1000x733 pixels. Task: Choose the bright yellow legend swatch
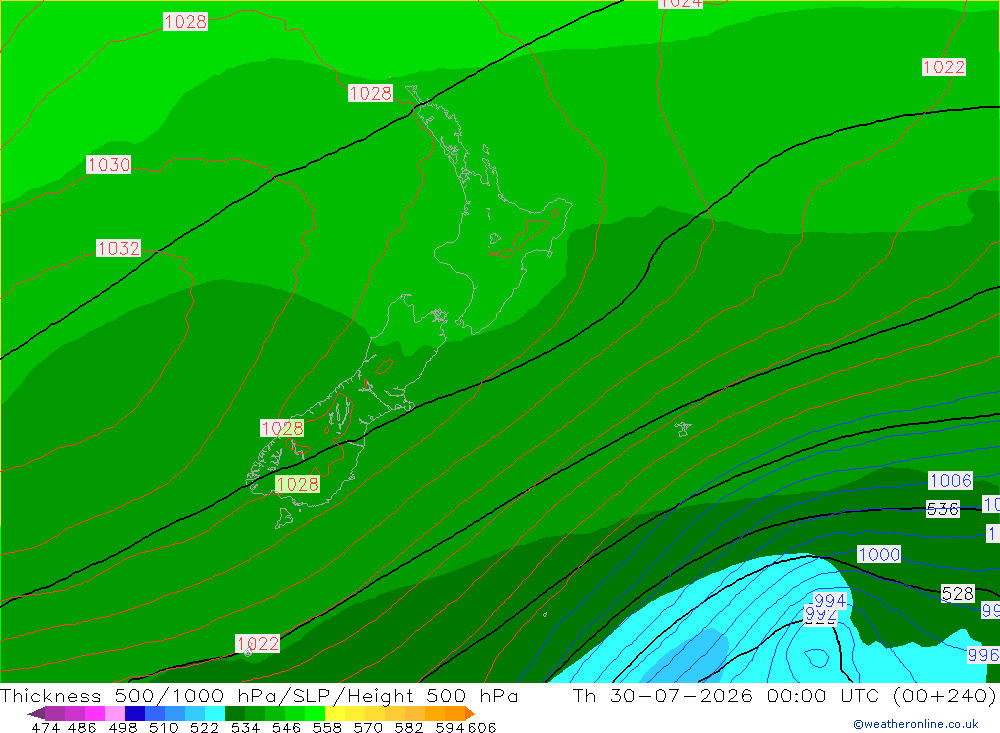point(335,713)
